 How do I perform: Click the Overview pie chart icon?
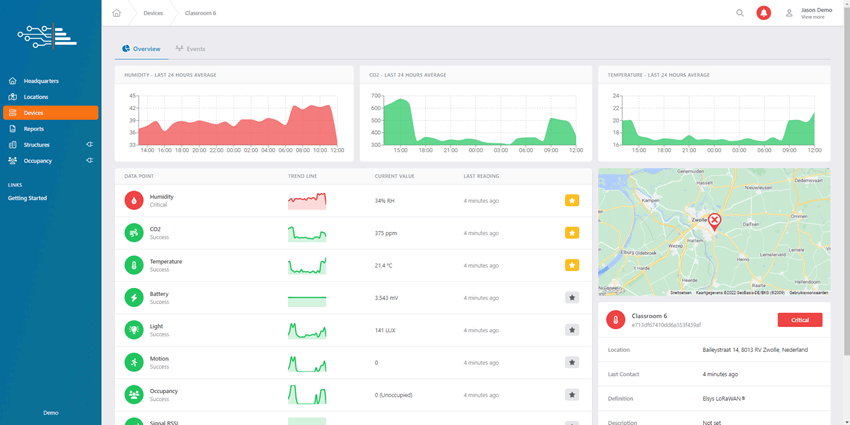pyautogui.click(x=126, y=49)
